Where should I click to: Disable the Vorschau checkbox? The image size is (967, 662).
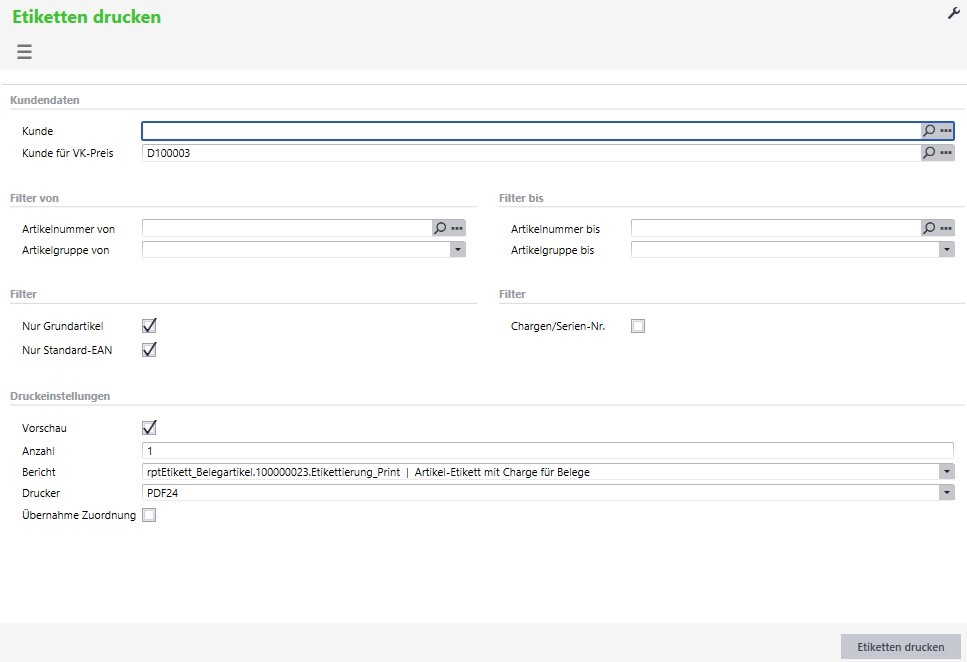tap(150, 428)
